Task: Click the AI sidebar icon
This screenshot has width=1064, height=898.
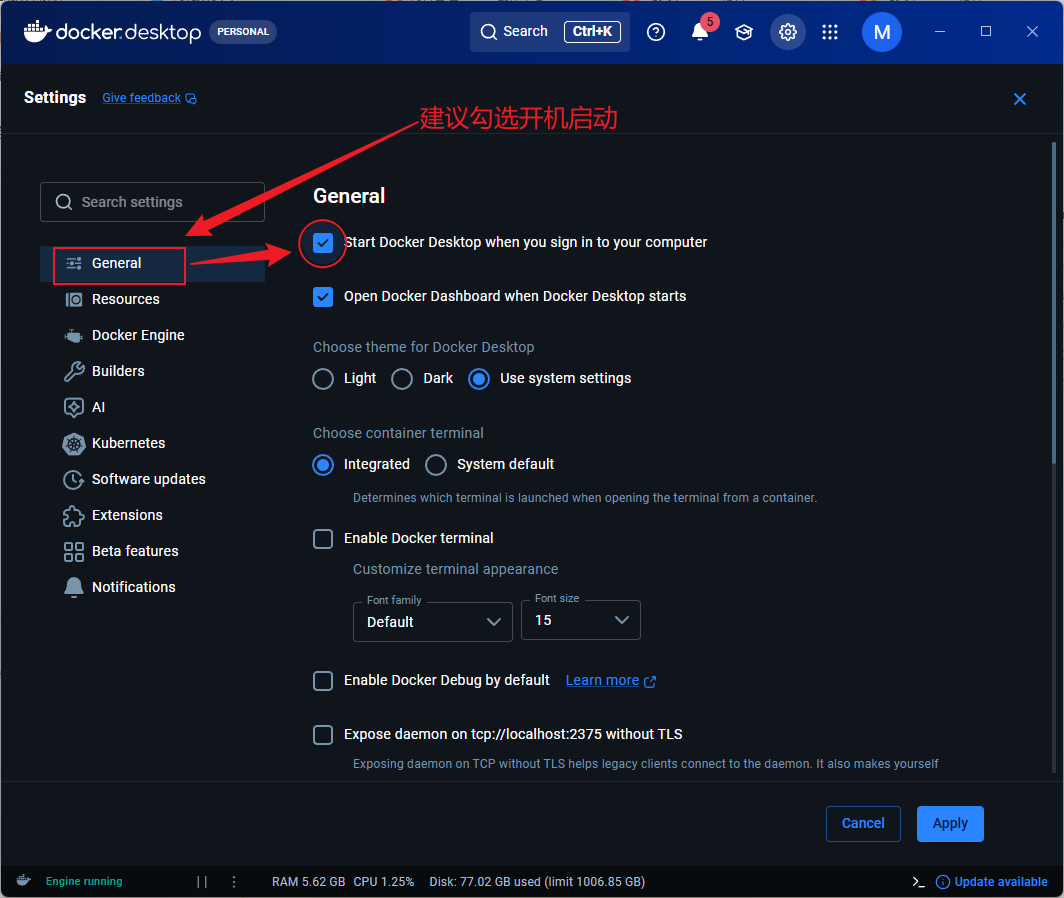Action: click(73, 407)
